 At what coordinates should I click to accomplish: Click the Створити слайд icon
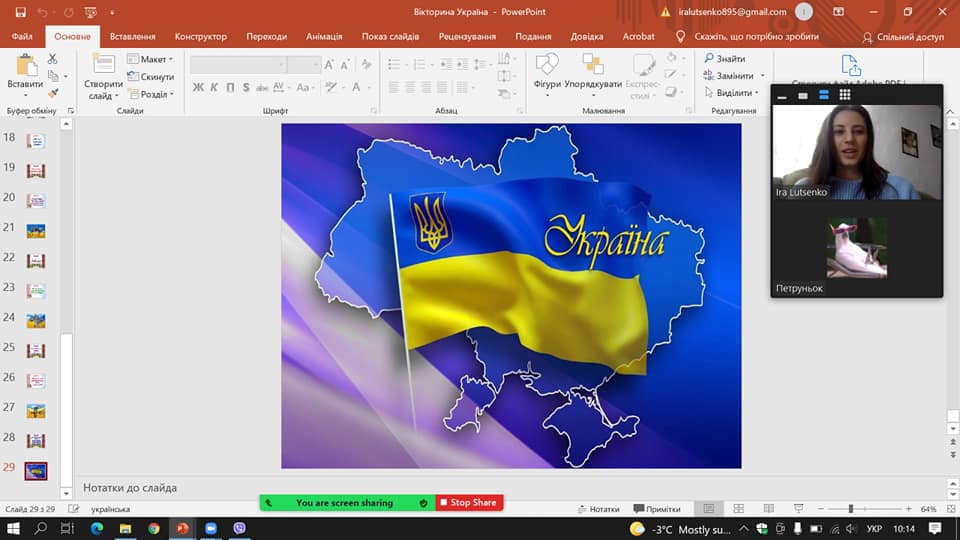(103, 64)
